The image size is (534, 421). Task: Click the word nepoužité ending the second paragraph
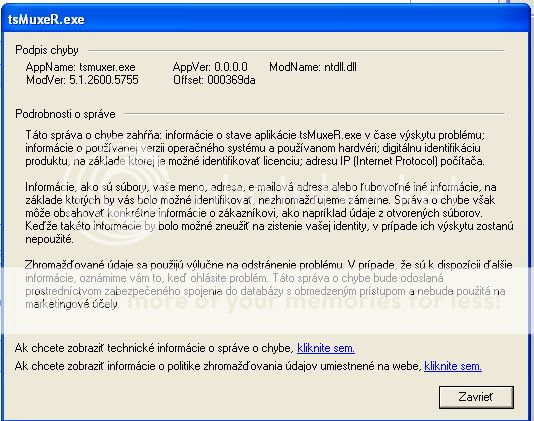49,239
